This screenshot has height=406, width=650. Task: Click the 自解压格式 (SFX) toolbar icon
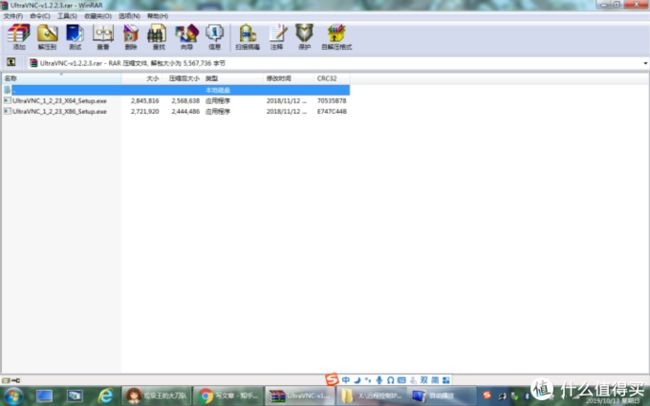tap(336, 36)
